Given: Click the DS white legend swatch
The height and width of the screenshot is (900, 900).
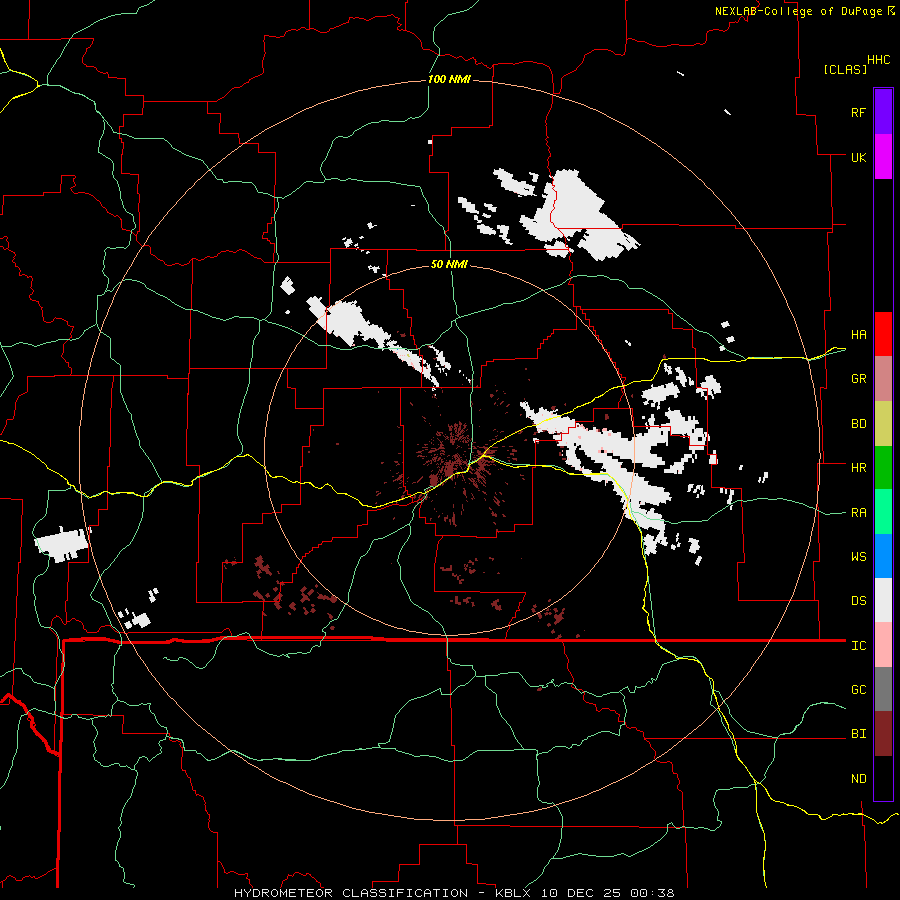Looking at the screenshot, I should pyautogui.click(x=883, y=600).
